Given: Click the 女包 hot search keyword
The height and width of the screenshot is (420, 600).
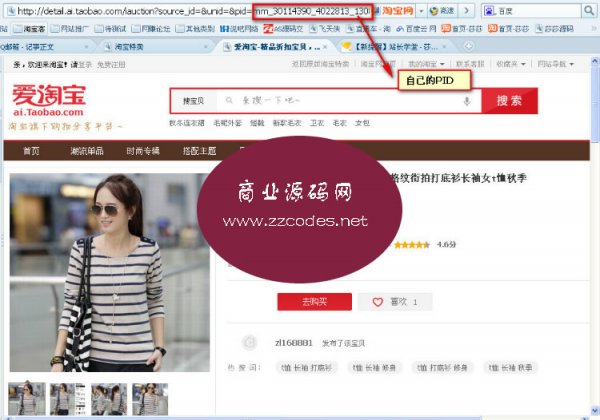Looking at the screenshot, I should click(362, 123).
